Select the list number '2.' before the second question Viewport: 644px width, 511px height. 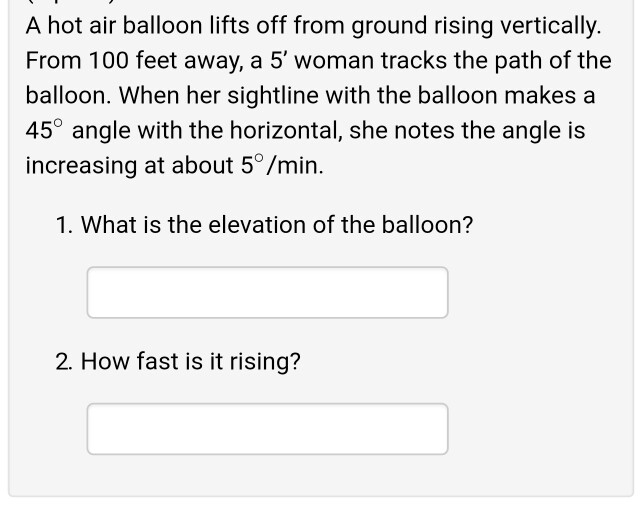64,361
